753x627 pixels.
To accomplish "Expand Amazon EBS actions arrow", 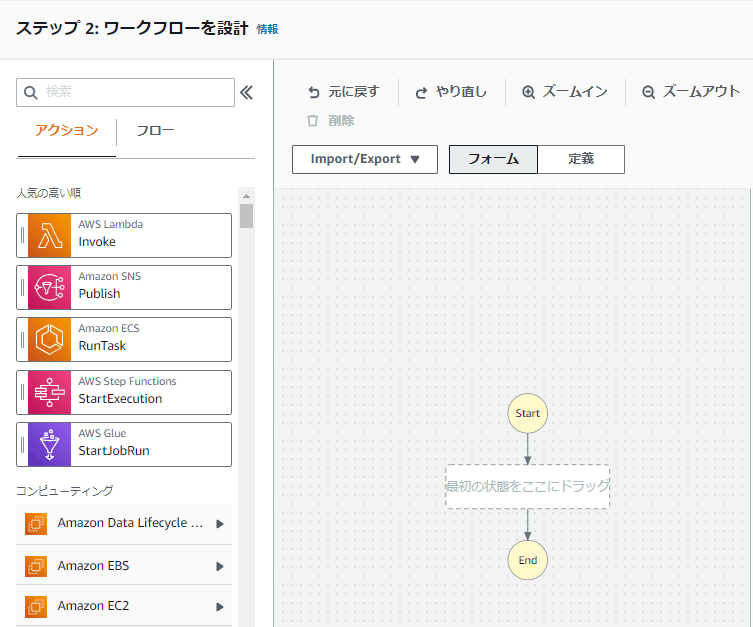I will 220,567.
